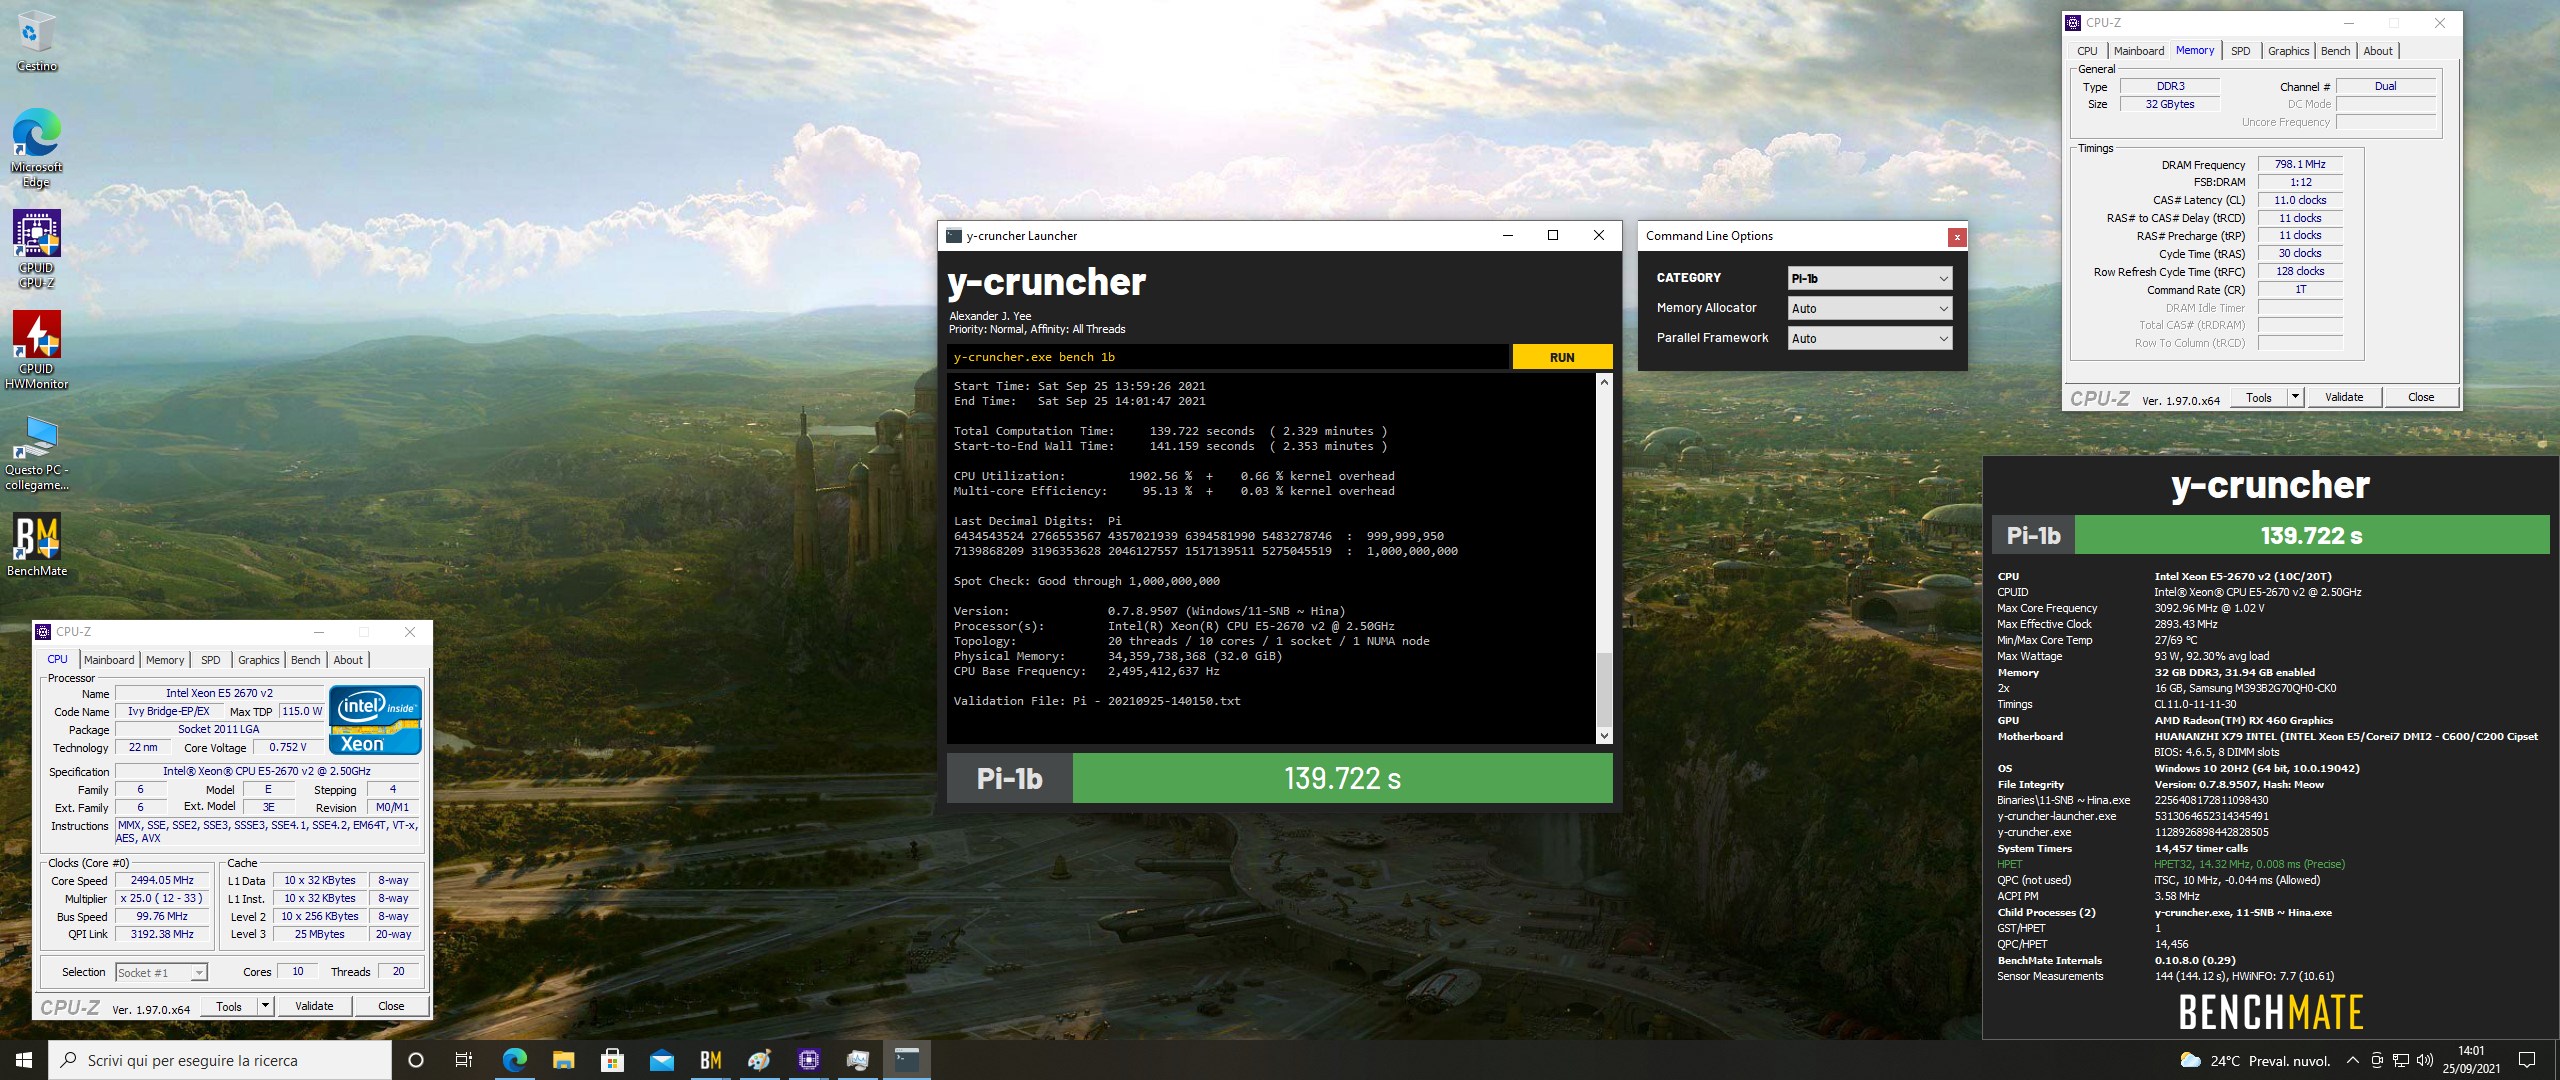Open the Memory Allocator dropdown
The height and width of the screenshot is (1080, 2560).
(1869, 308)
